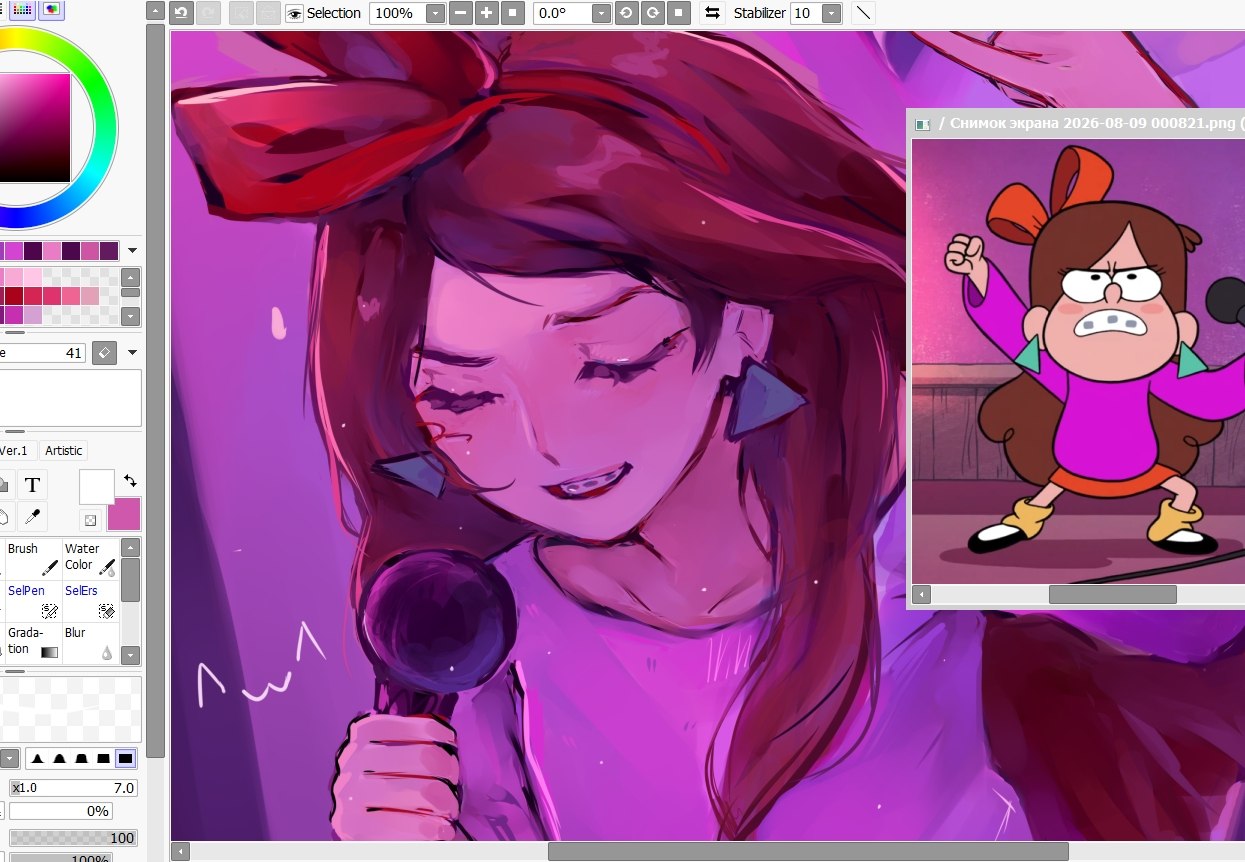Click the Undo arrow button

coord(181,13)
